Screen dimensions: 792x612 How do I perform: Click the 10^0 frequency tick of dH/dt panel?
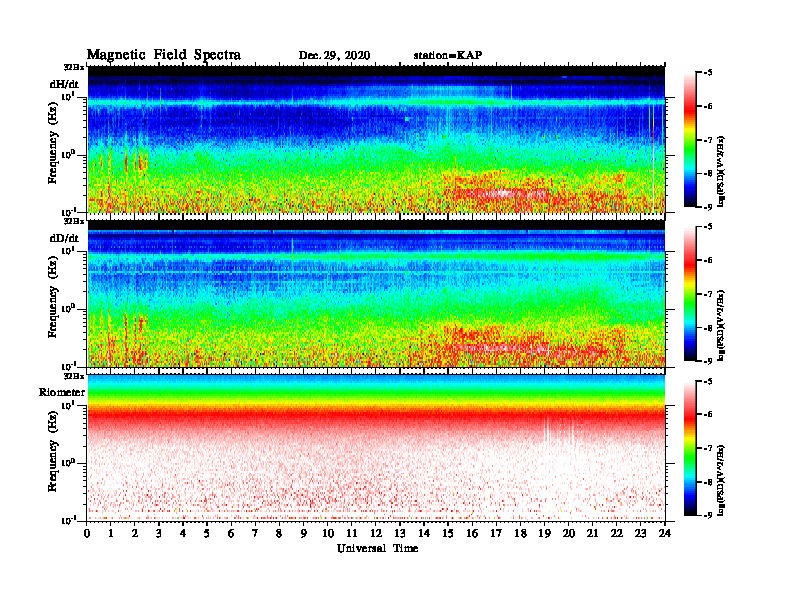[x=67, y=154]
